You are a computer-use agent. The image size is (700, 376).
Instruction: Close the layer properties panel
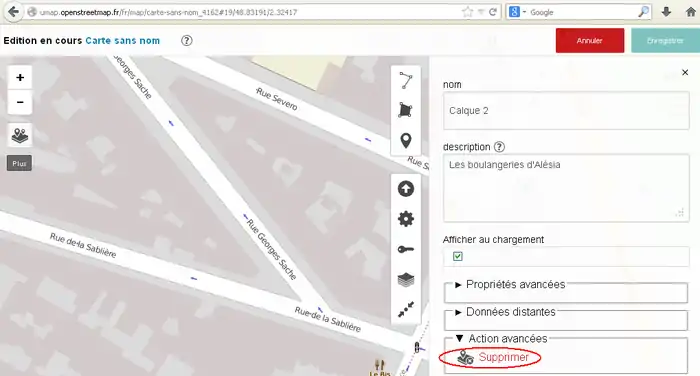685,72
